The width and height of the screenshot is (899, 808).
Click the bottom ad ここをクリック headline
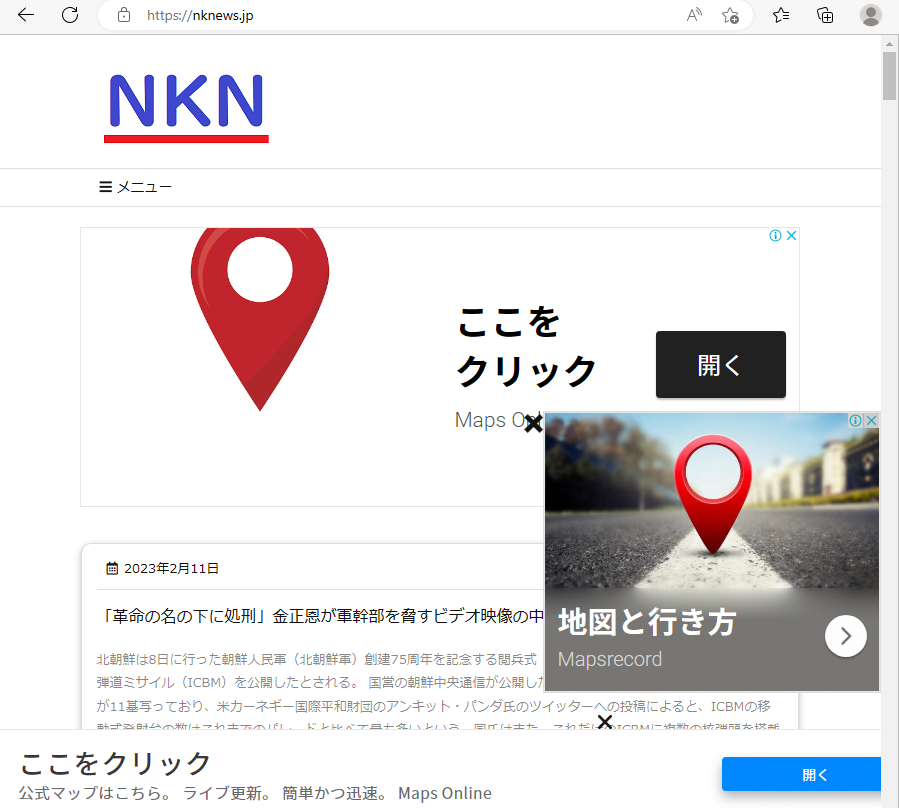[116, 763]
